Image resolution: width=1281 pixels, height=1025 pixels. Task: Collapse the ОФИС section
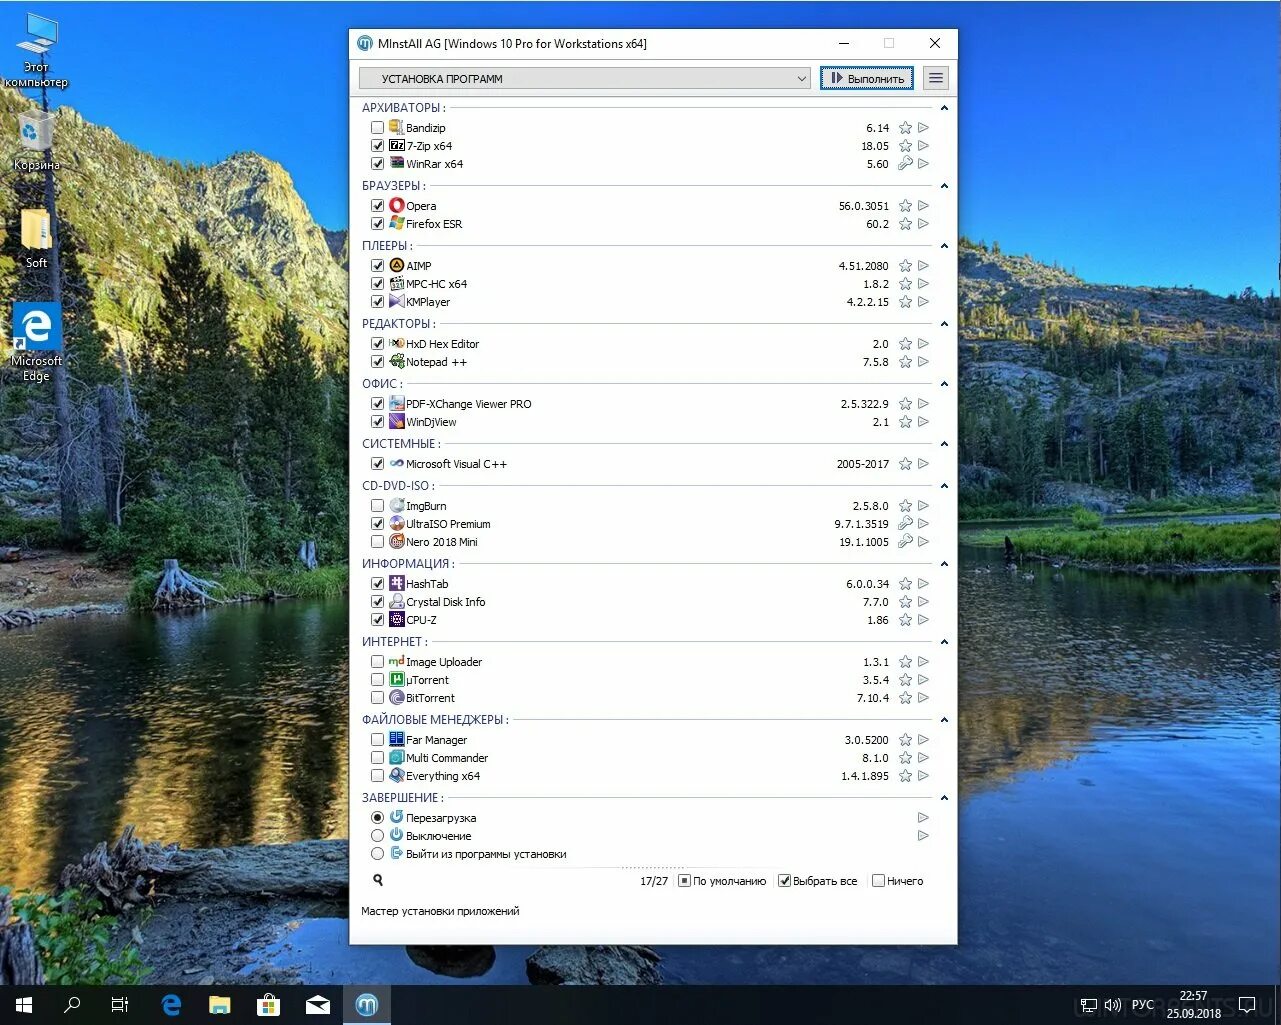click(944, 384)
